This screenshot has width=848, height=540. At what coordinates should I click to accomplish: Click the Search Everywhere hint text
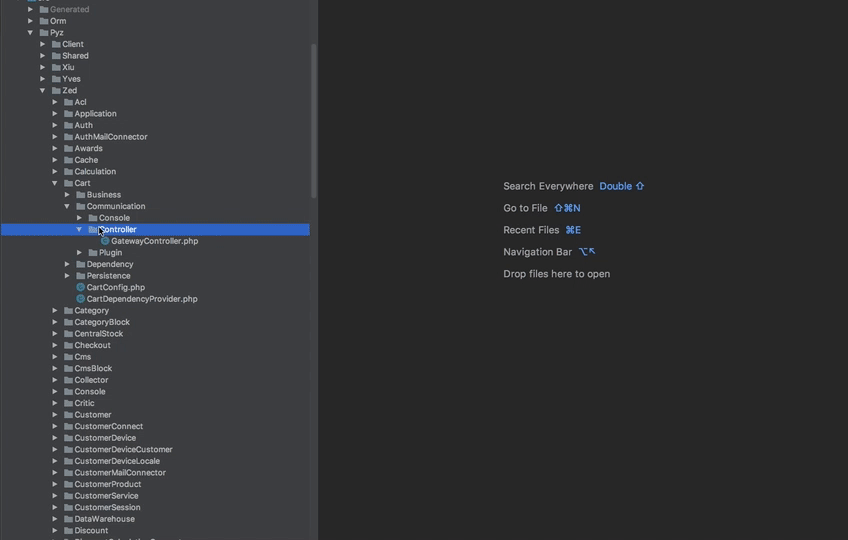pos(548,186)
